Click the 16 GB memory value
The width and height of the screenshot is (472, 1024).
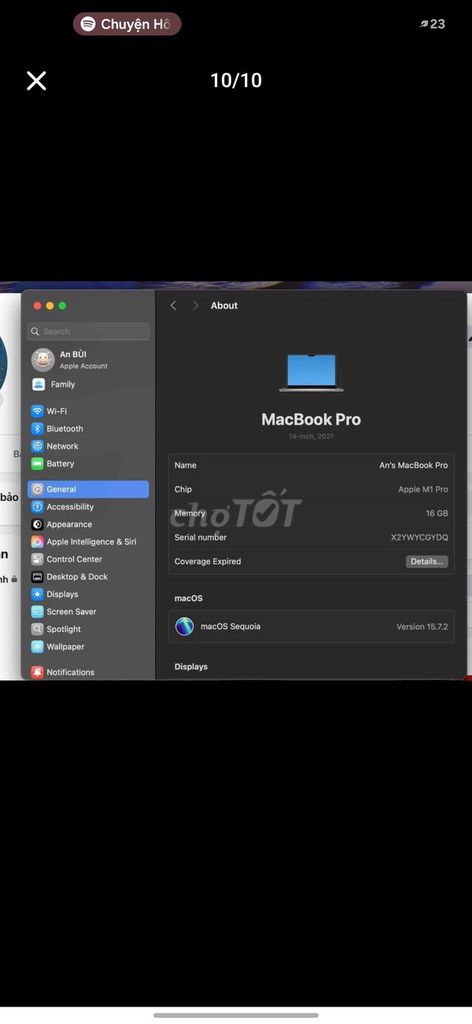pyautogui.click(x=437, y=514)
